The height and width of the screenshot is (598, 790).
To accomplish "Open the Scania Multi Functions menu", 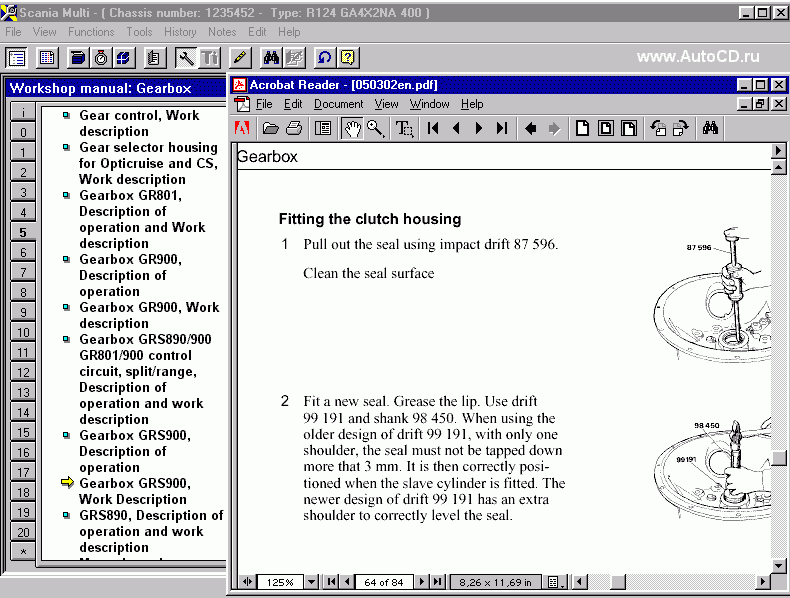I will (x=91, y=32).
